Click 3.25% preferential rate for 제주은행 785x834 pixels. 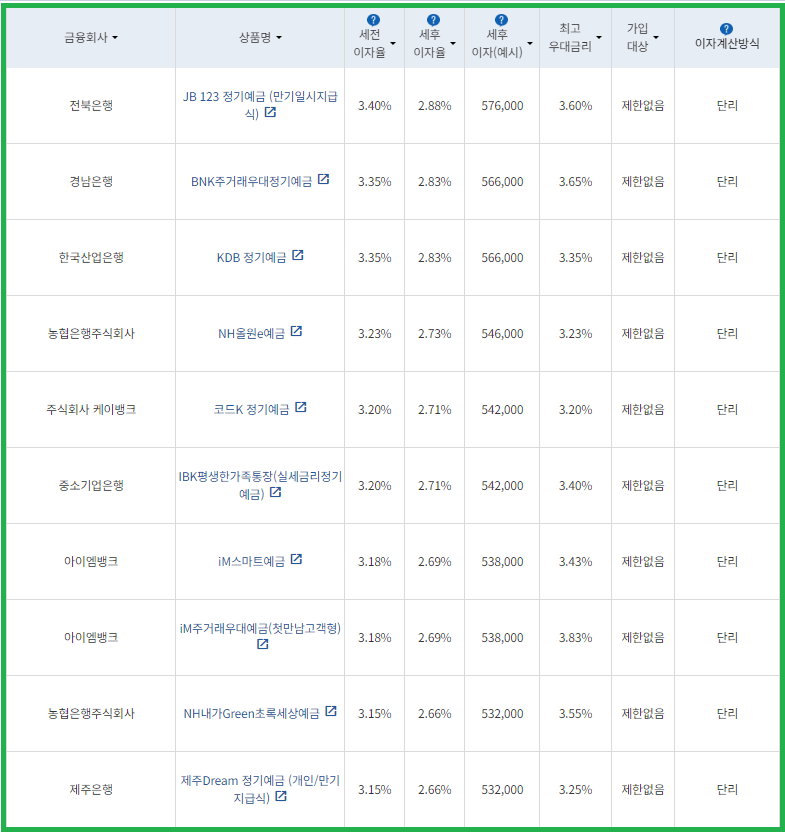click(575, 789)
